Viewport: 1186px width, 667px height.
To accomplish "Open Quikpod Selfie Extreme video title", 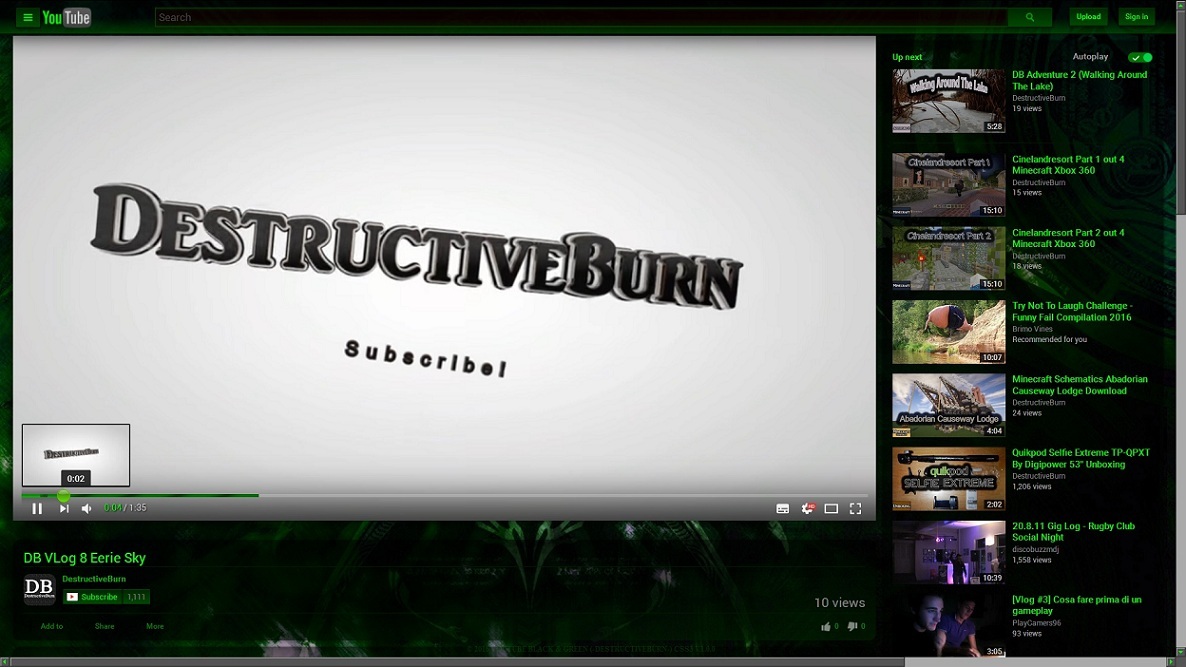I will [x=1081, y=458].
